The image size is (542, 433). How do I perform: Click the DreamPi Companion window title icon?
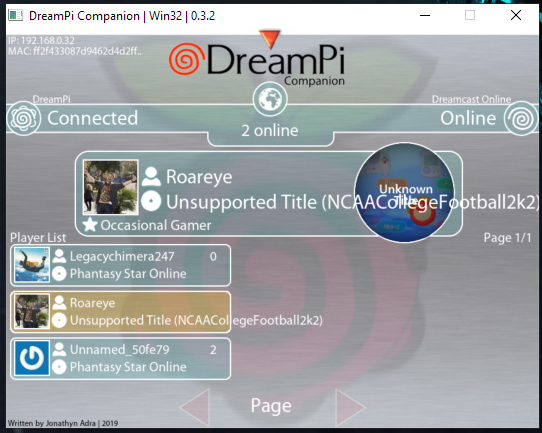16,15
